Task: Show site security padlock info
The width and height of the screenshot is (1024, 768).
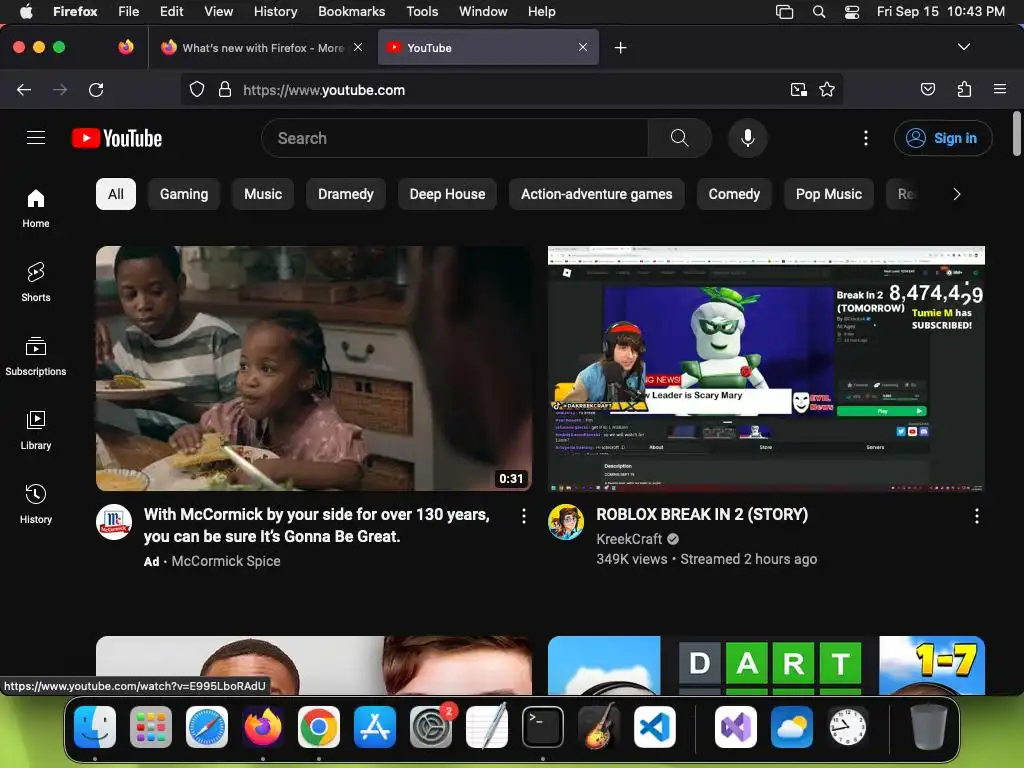Action: [225, 89]
